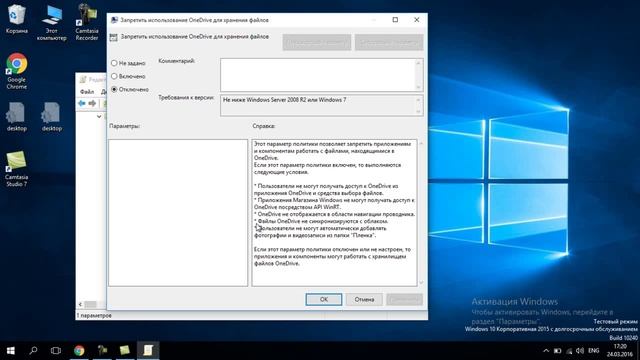Switch to Chrome on the taskbar
640x360 pixels.
tap(79, 350)
